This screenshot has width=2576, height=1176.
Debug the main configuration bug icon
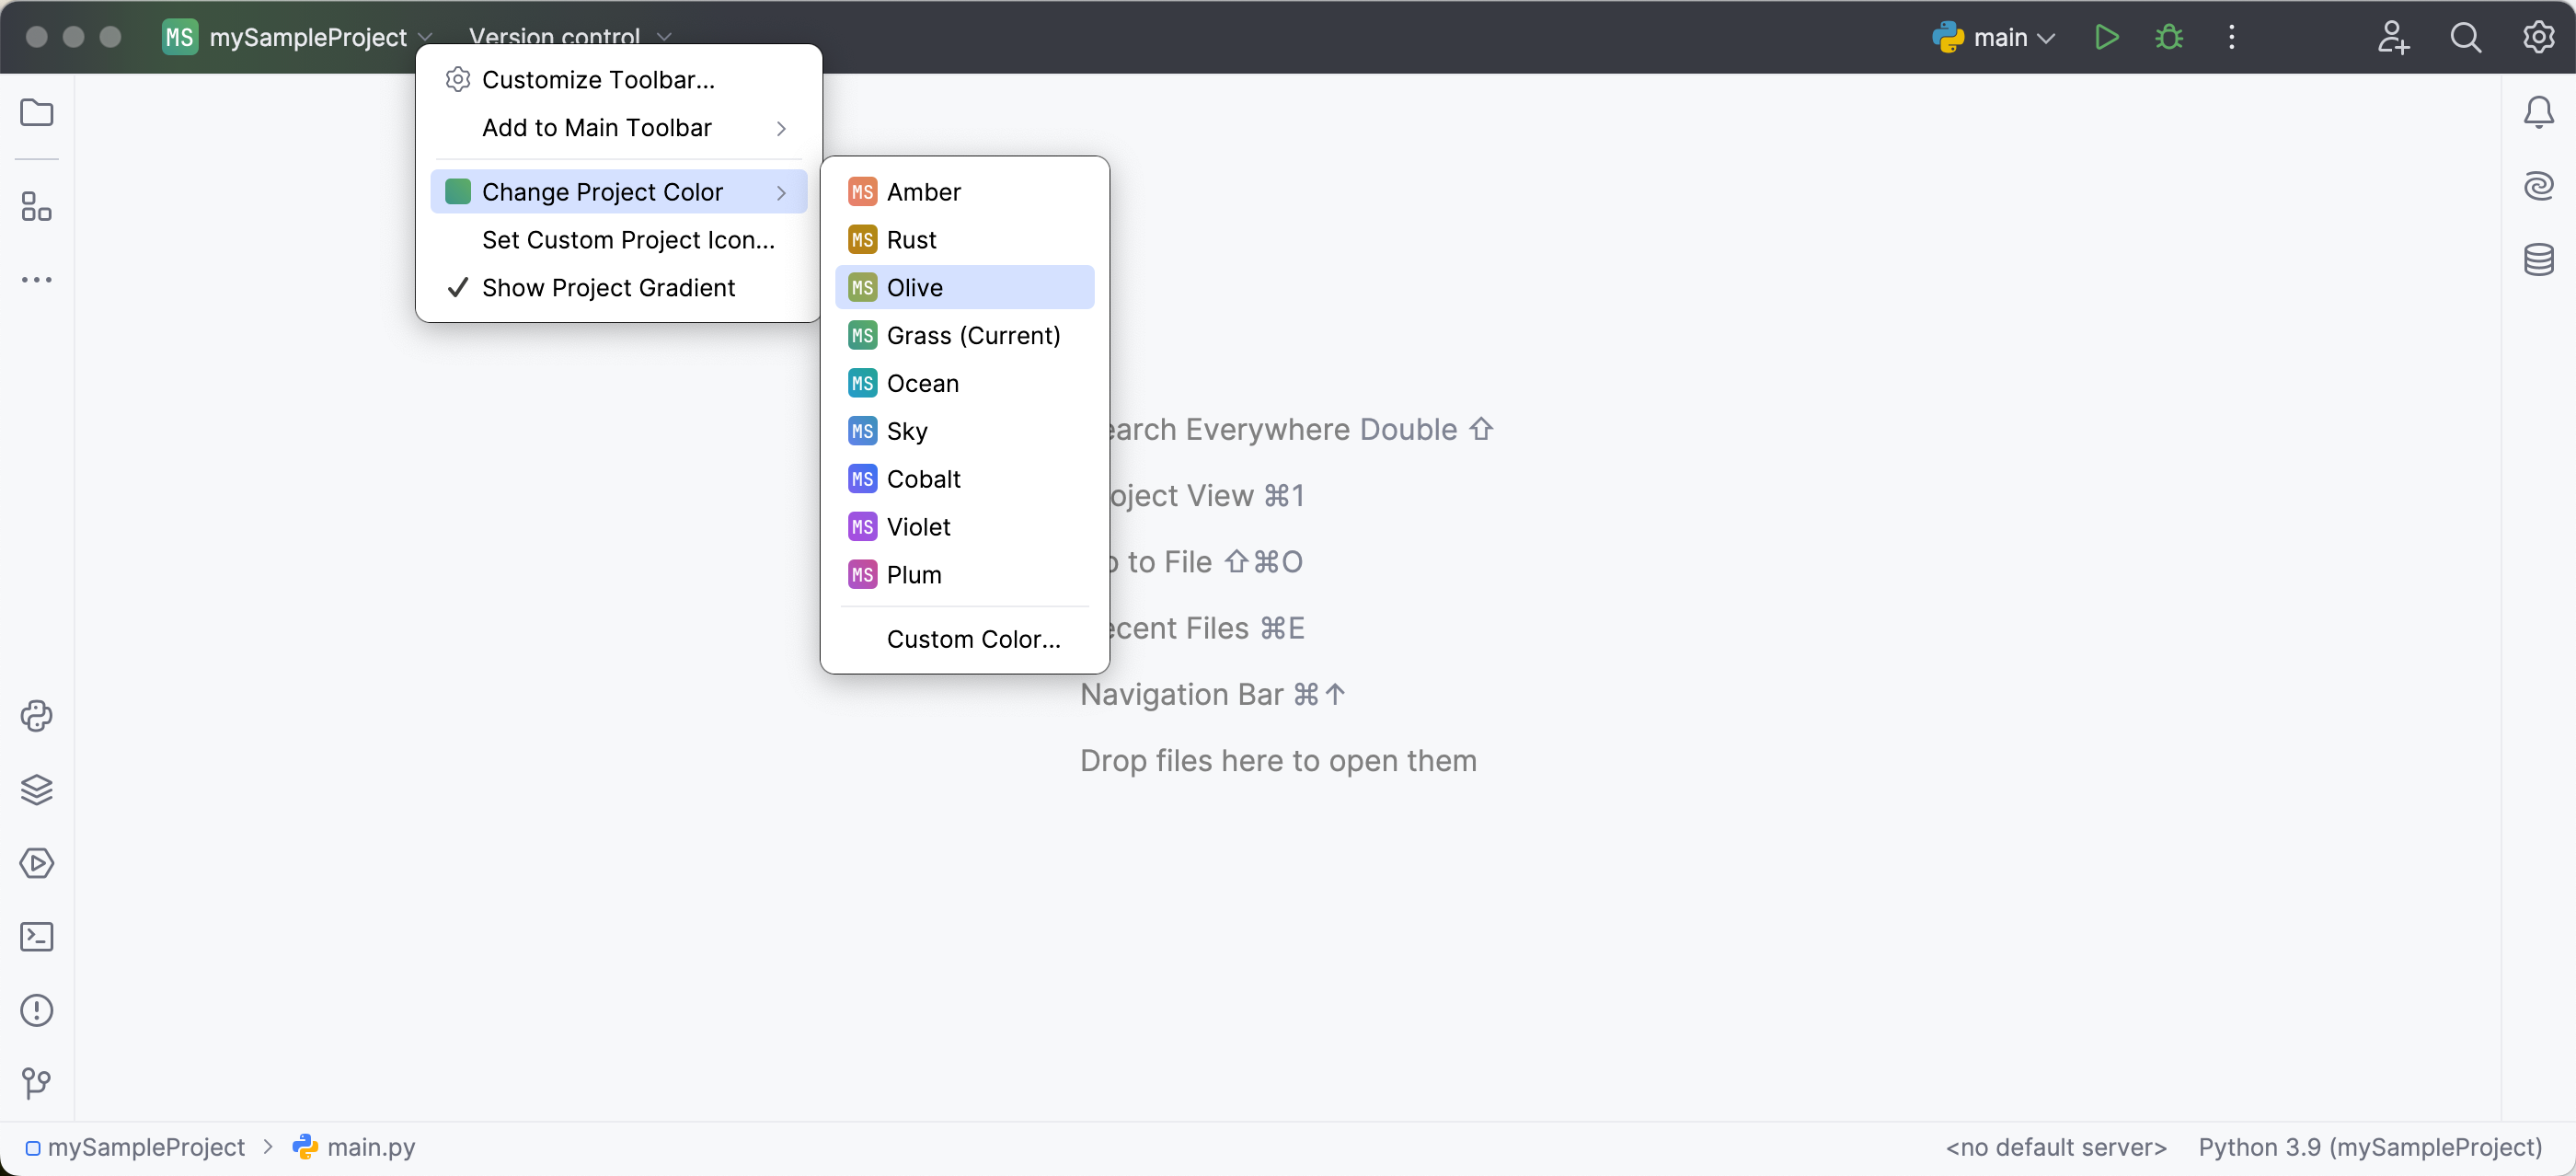(x=2169, y=37)
